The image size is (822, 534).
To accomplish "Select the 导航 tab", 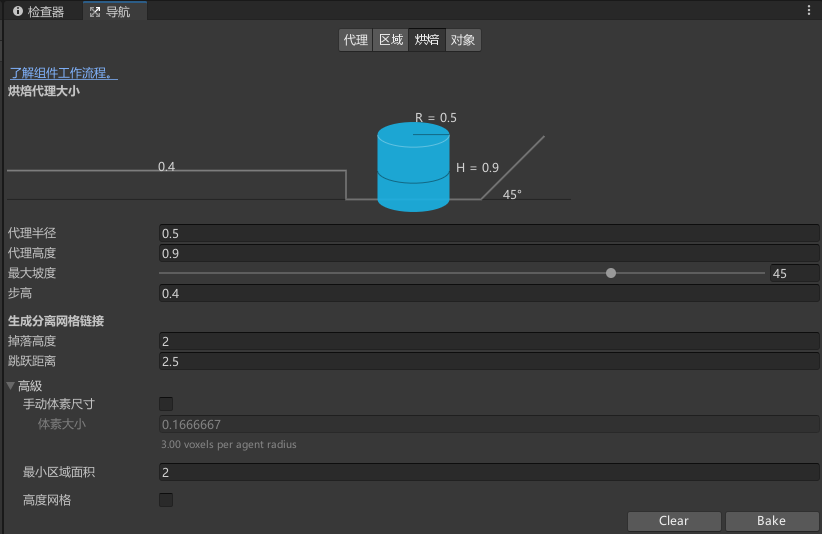I will click(110, 12).
